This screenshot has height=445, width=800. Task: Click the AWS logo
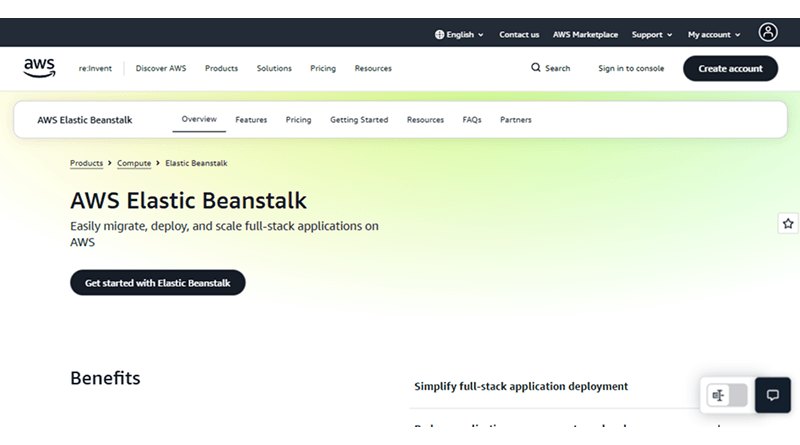[x=39, y=68]
